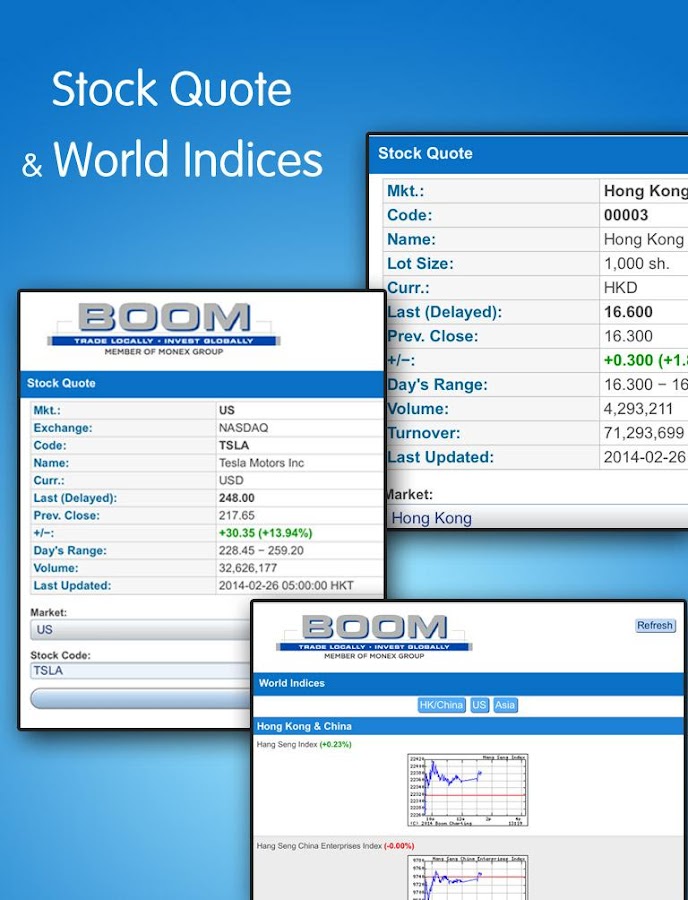
Task: Click the BOOM logo on World Indices page
Action: pos(374,635)
